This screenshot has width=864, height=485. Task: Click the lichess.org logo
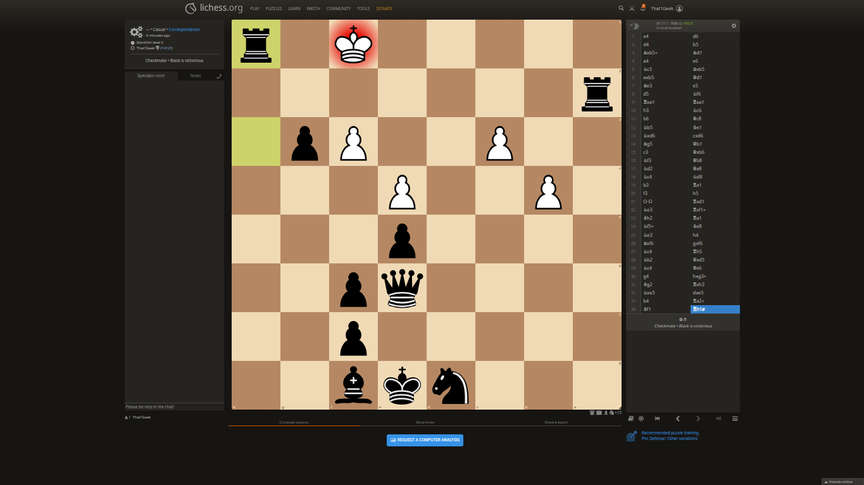tap(211, 8)
